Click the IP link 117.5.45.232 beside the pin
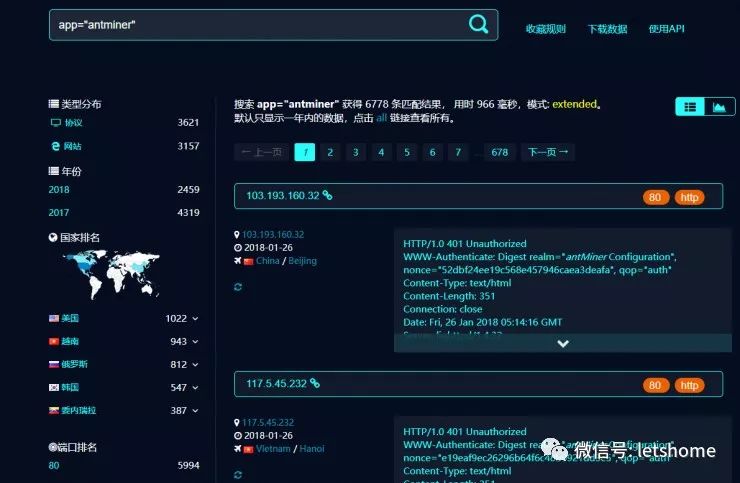This screenshot has width=740, height=483. [268, 423]
